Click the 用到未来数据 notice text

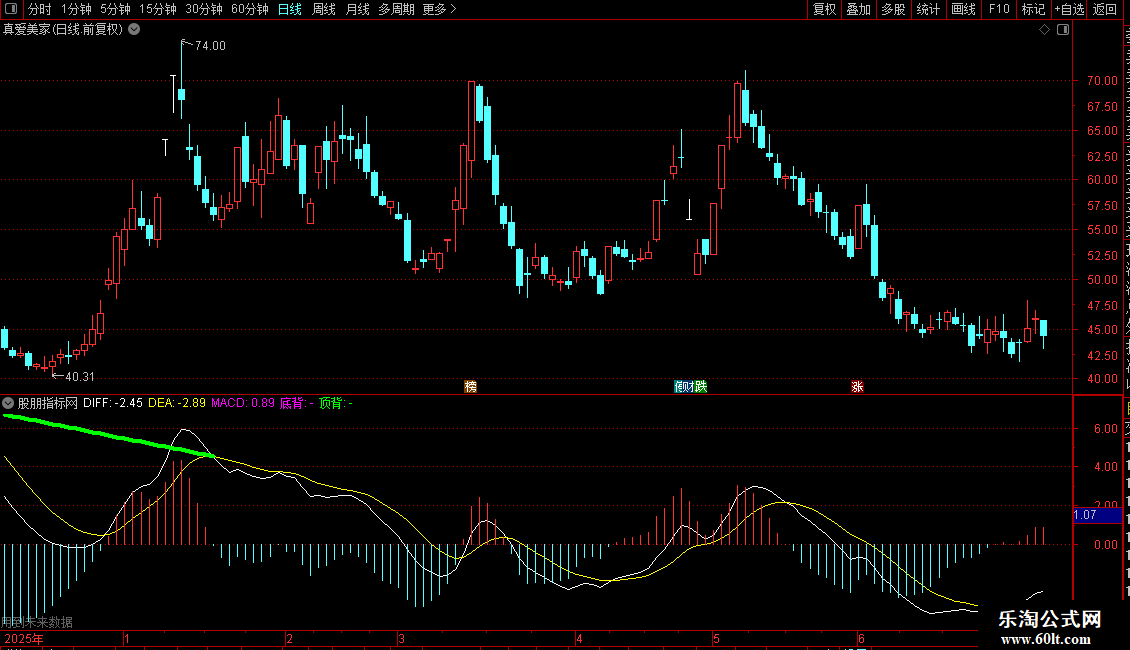37,622
